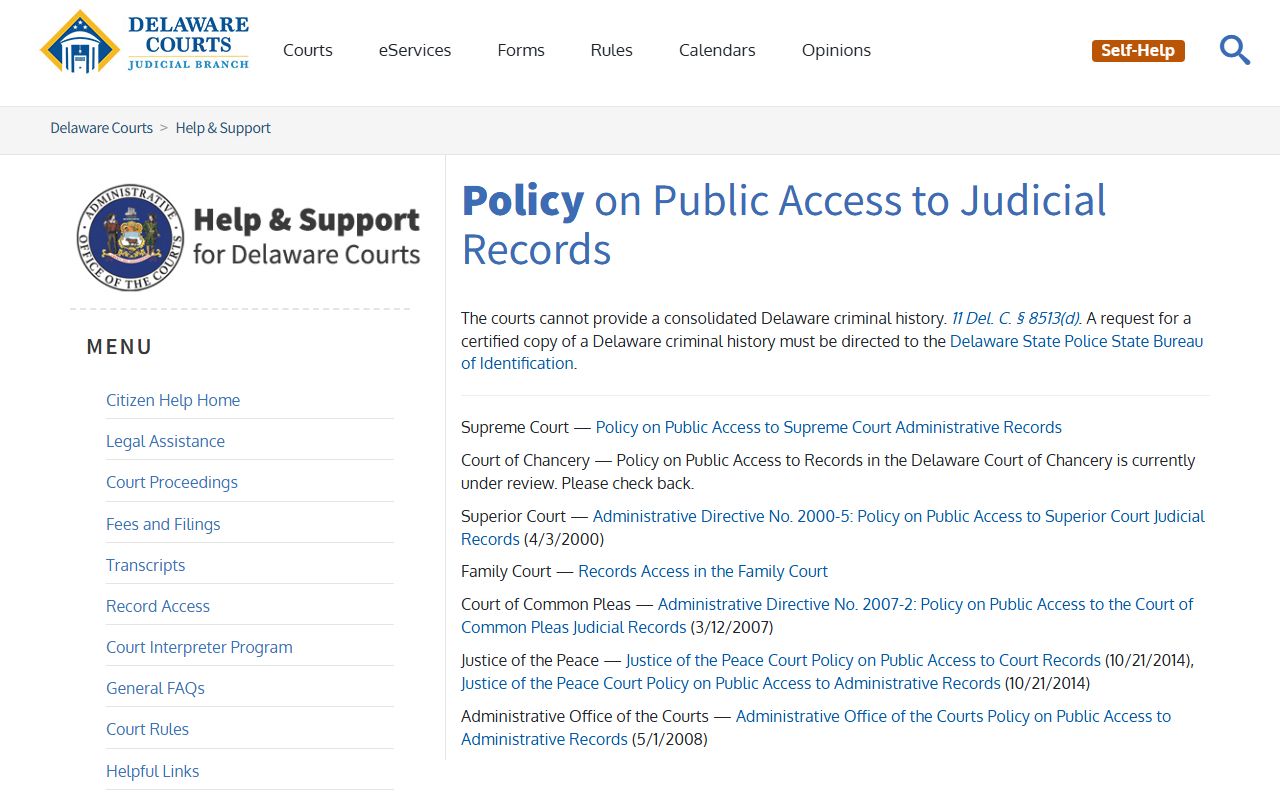
Task: Open the 11 Del. C. § 8513(d) statute link
Action: coord(1015,318)
